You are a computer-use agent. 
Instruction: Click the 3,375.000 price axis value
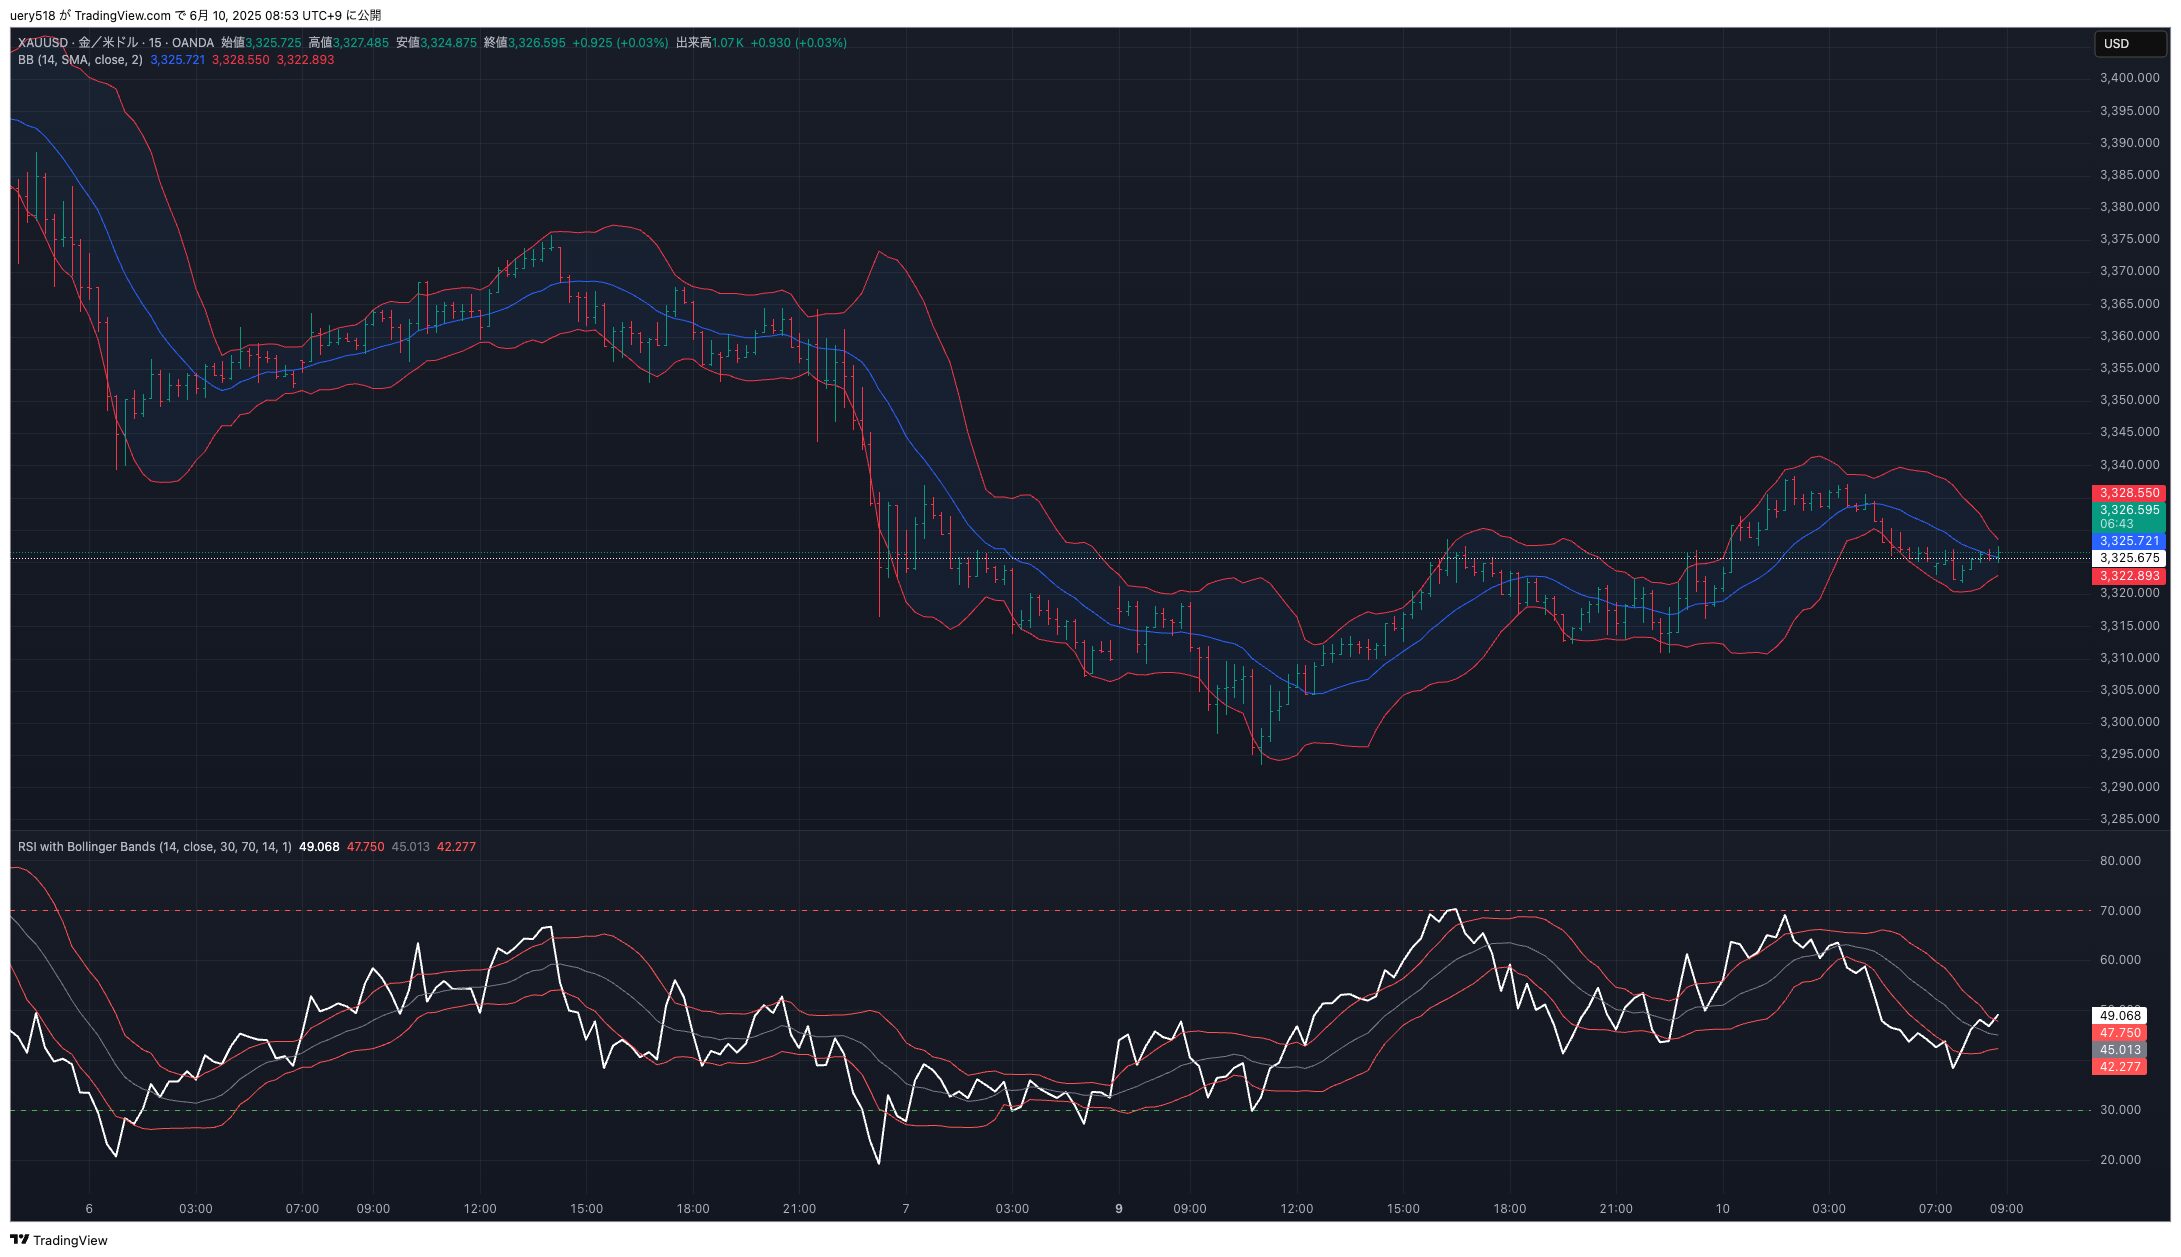coord(2129,239)
